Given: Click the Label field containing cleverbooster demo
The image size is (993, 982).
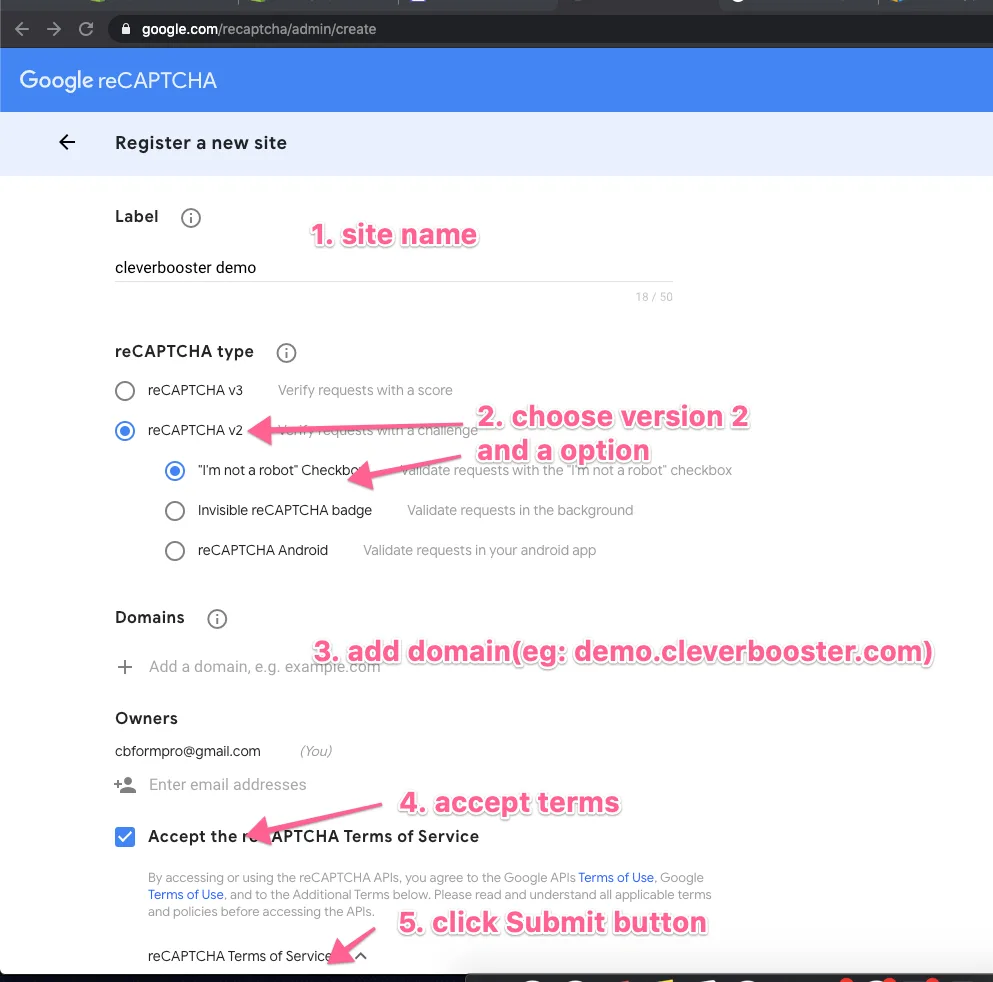Looking at the screenshot, I should tap(393, 268).
